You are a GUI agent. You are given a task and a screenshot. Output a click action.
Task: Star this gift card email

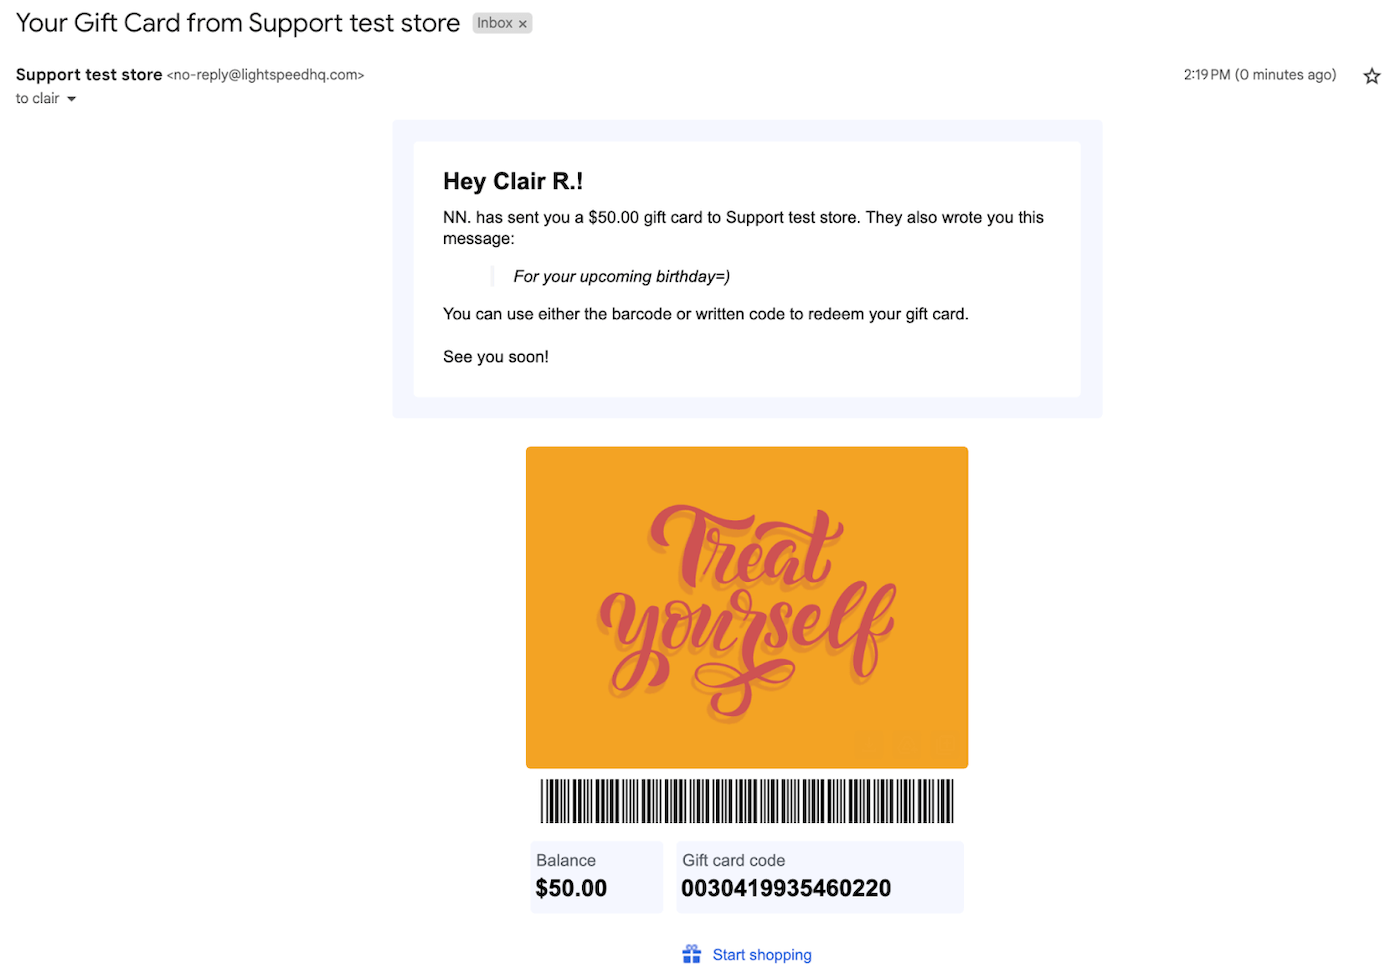point(1372,76)
